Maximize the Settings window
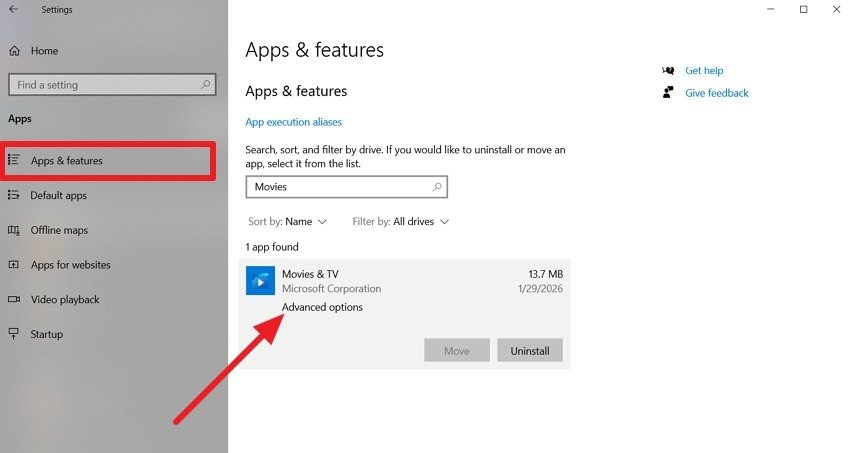This screenshot has height=453, width=850. point(803,9)
